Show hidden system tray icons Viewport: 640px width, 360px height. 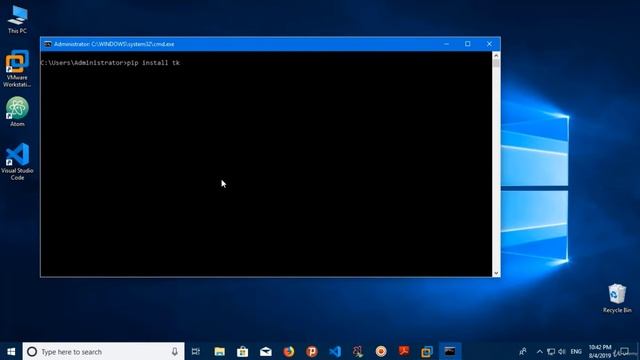[x=540, y=351]
